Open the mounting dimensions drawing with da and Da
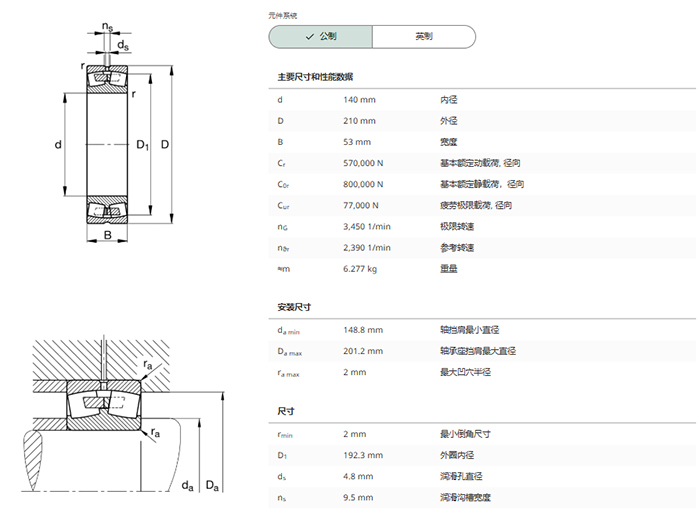 coord(122,414)
